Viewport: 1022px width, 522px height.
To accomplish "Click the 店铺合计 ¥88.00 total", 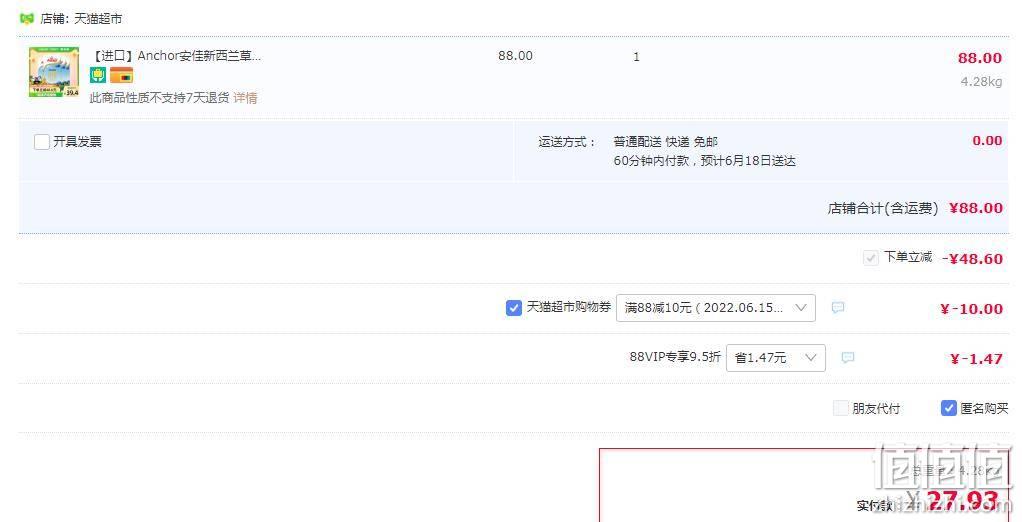I will coord(915,208).
